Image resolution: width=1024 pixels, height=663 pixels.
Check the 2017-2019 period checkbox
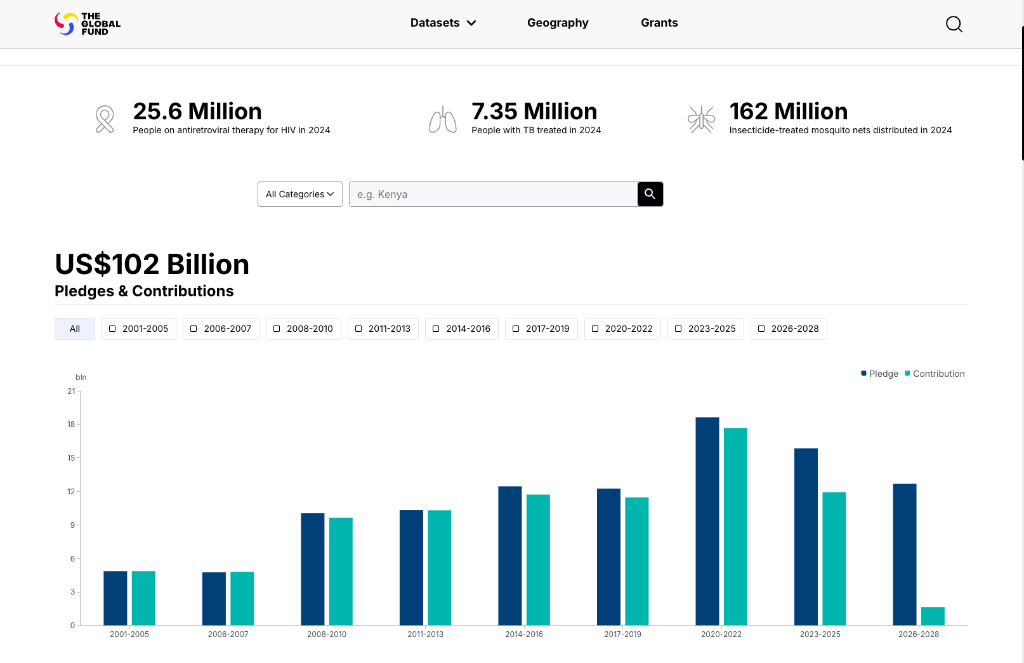coord(515,329)
